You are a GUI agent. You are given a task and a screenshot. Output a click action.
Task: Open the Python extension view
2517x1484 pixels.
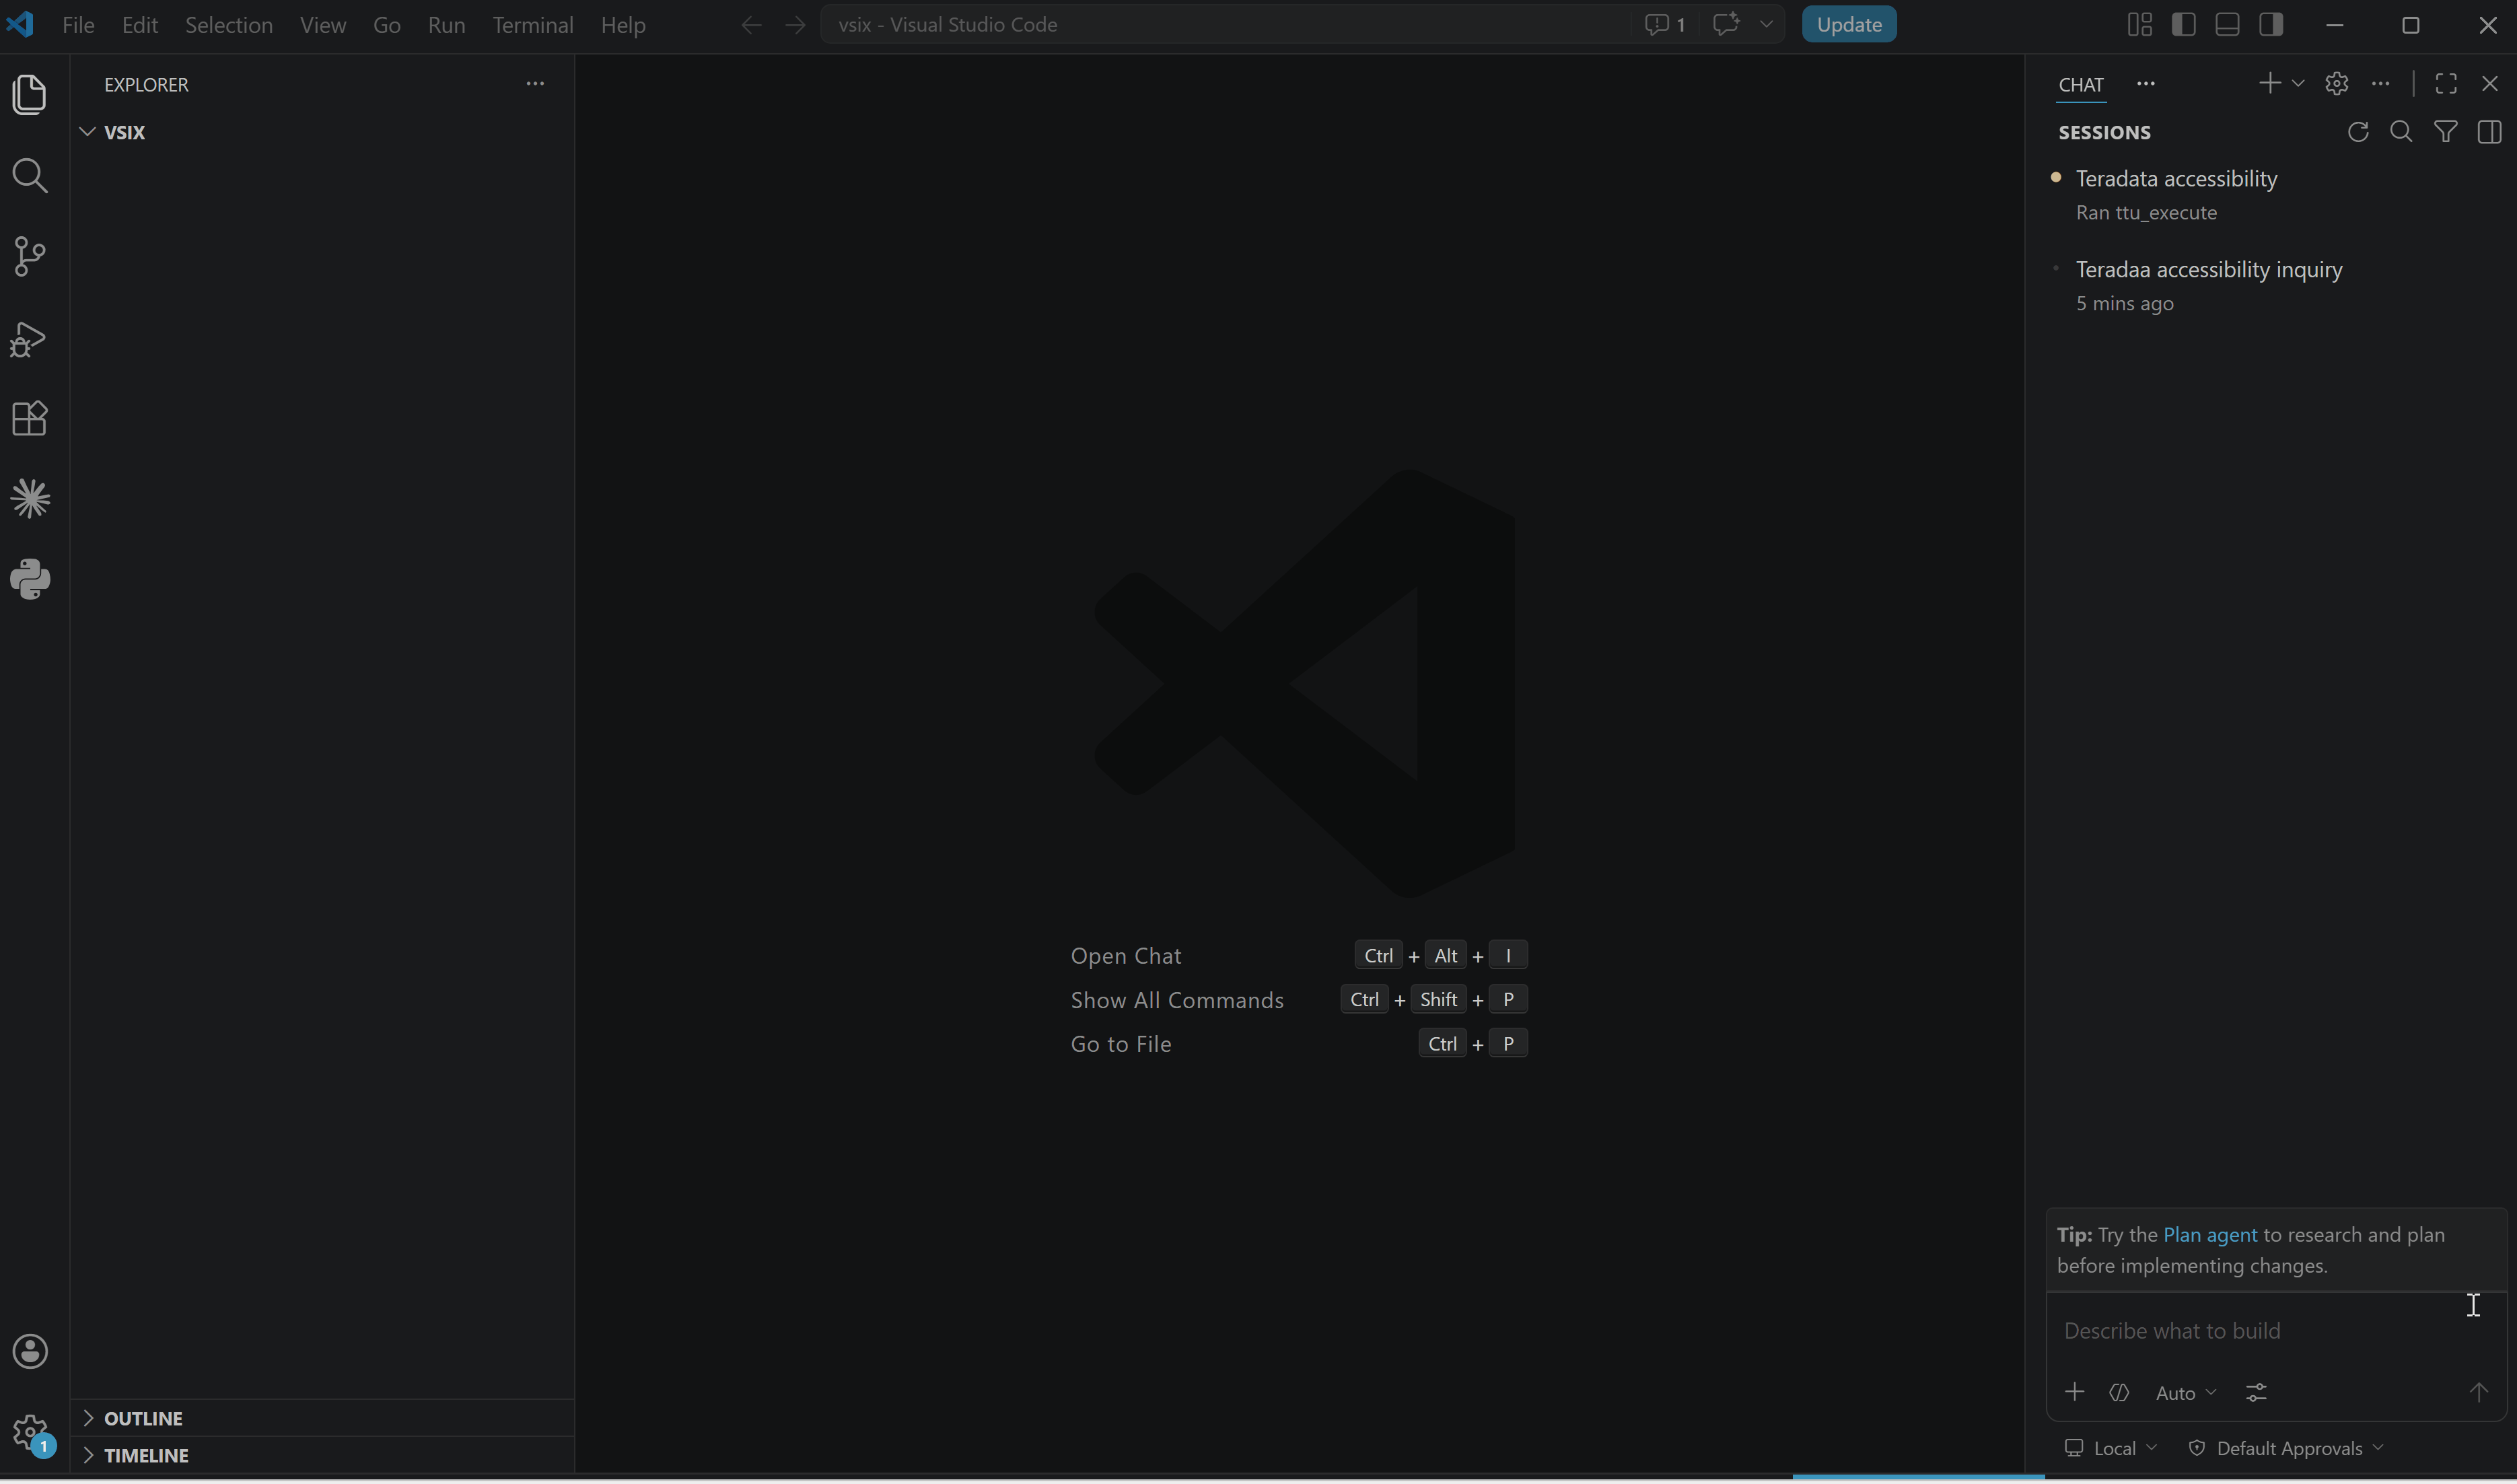30,579
